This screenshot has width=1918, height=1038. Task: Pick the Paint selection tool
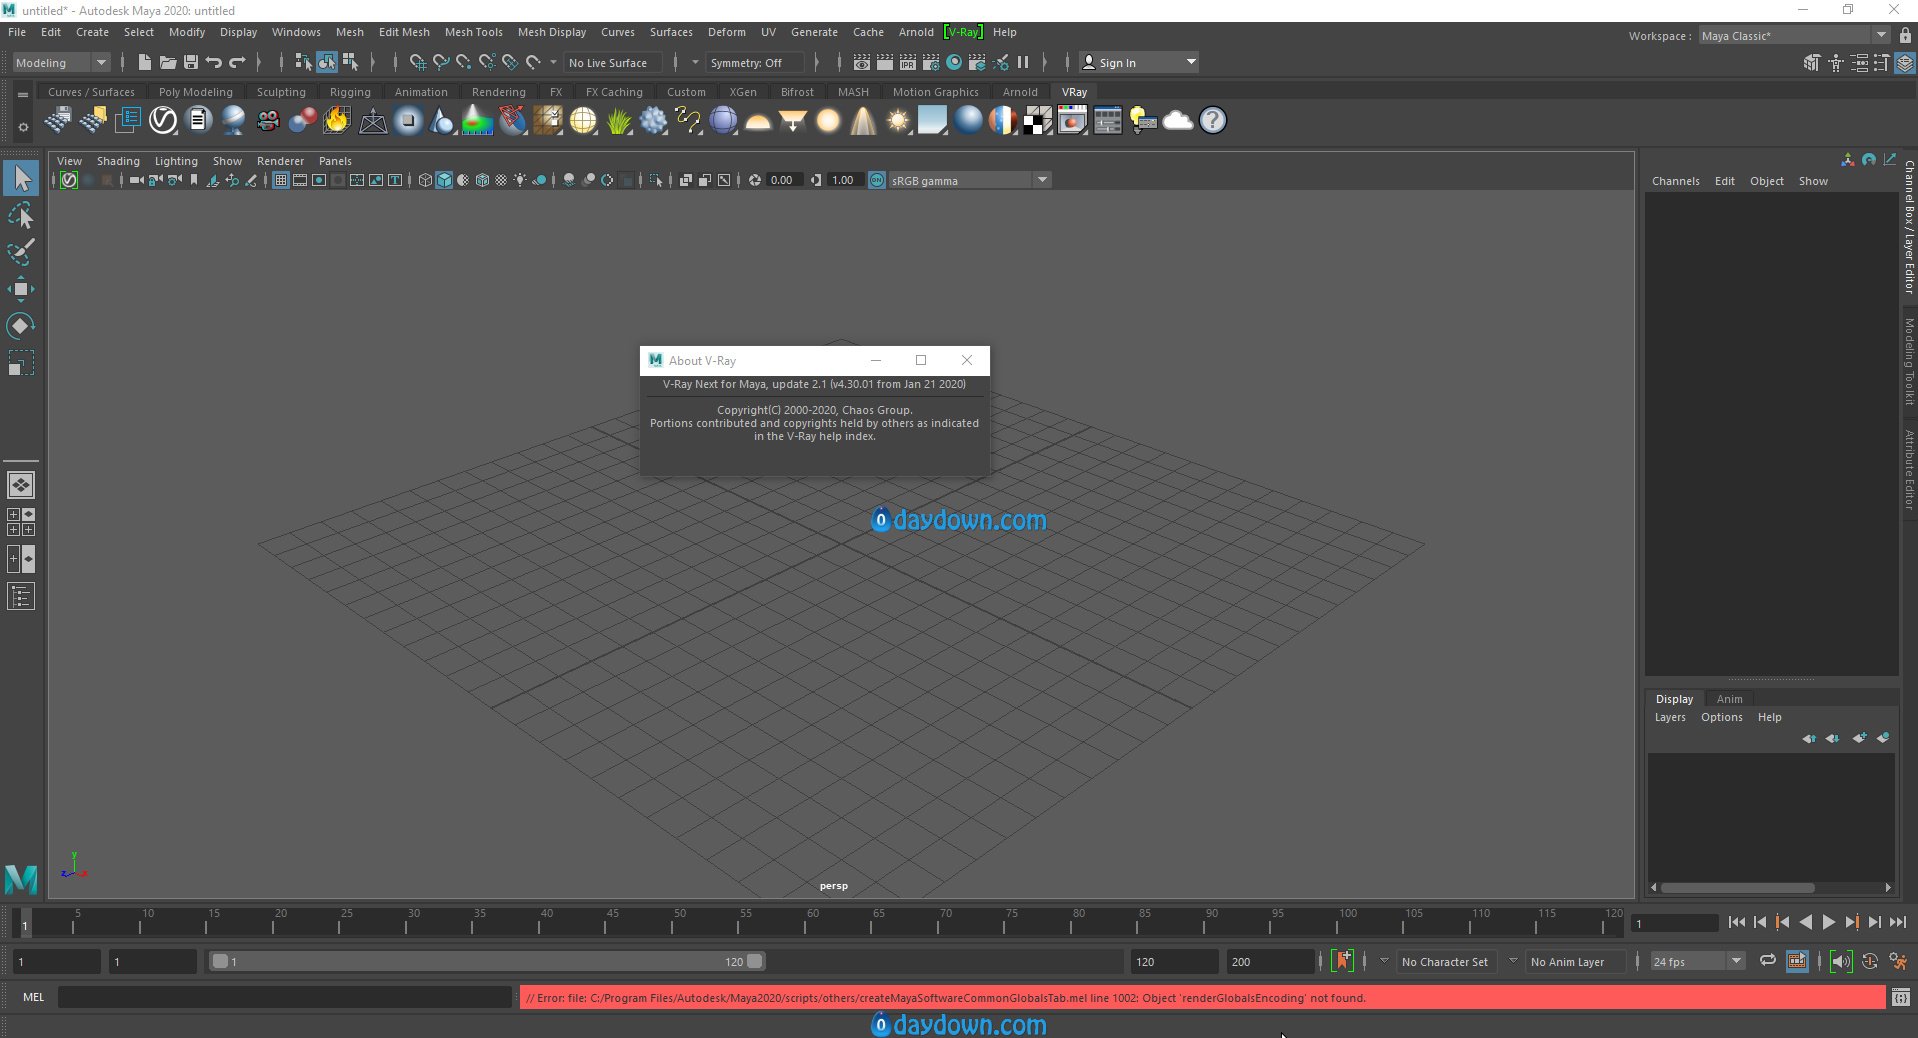(x=21, y=252)
